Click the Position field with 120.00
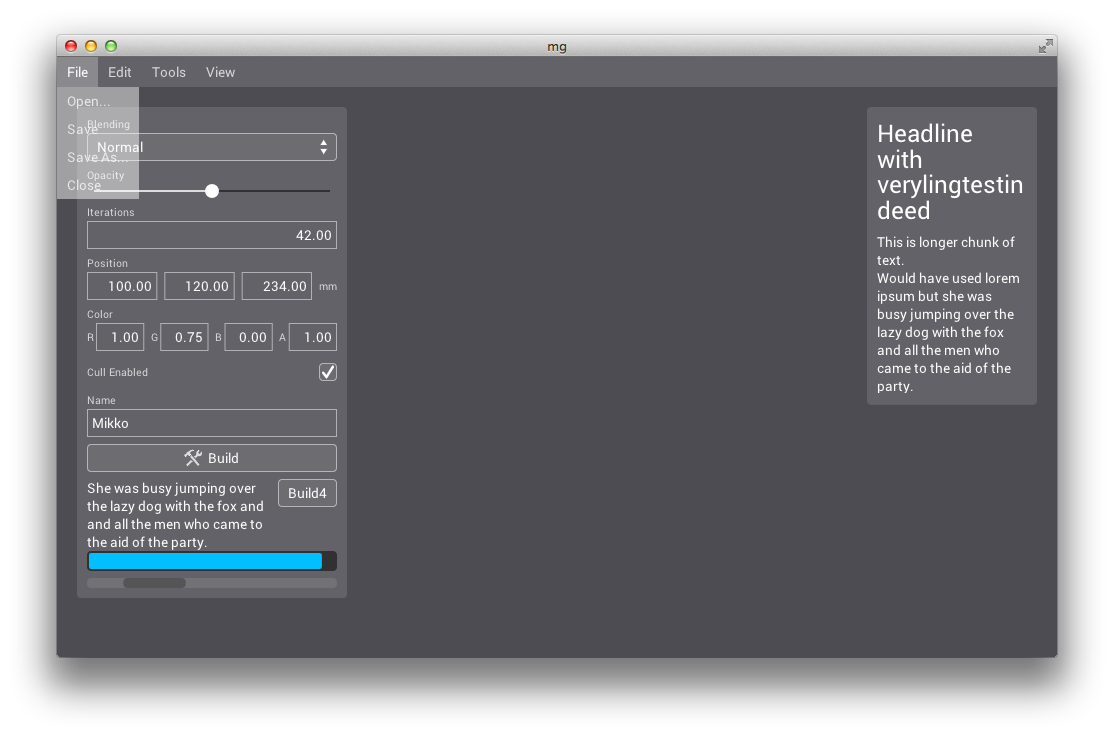1114x736 pixels. pos(200,286)
